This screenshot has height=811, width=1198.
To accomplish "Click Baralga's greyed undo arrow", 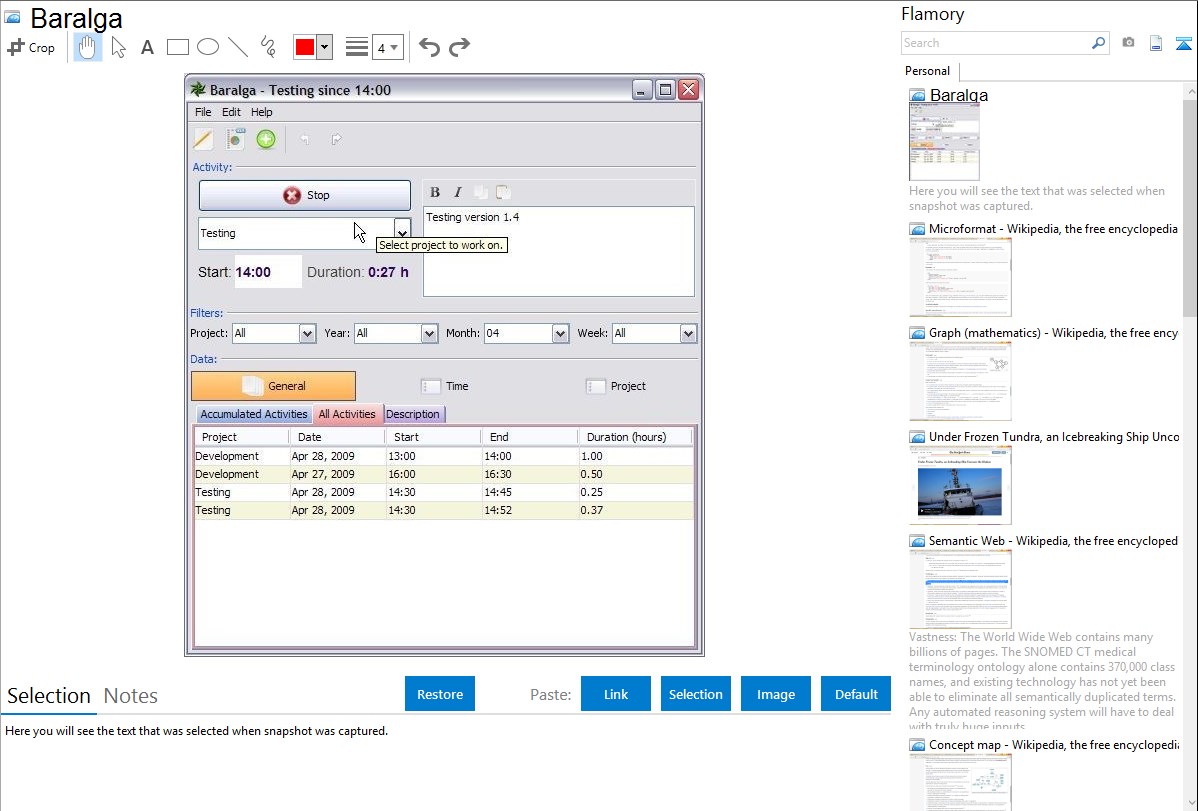I will pos(305,139).
